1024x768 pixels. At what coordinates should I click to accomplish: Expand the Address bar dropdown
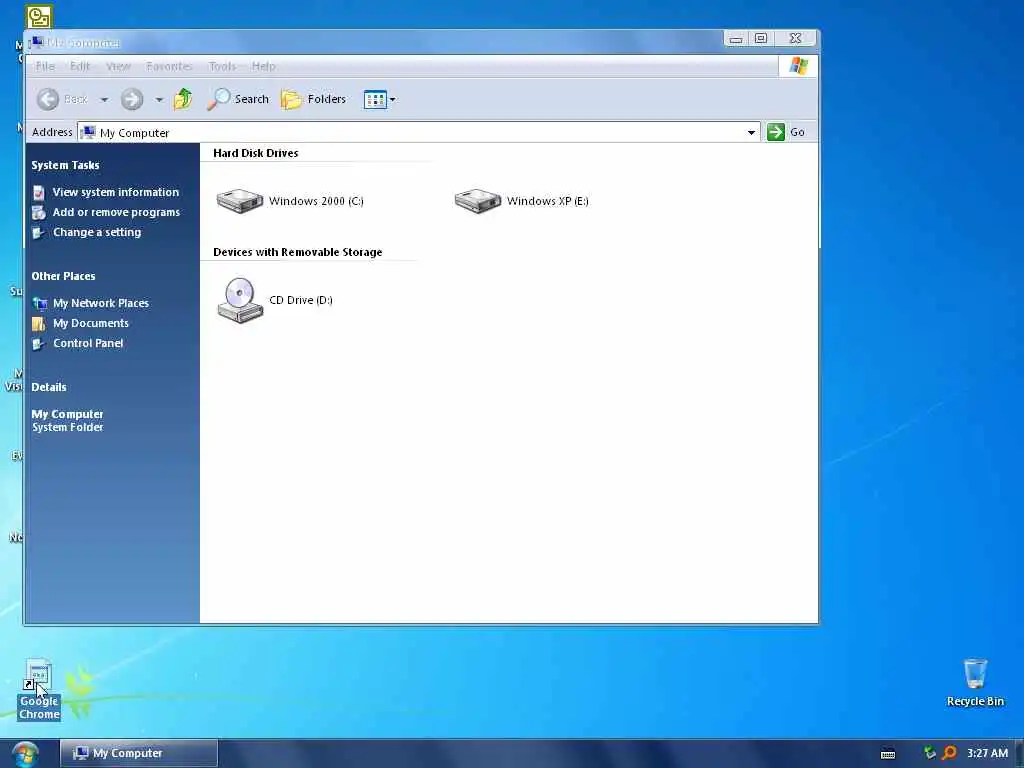pos(751,133)
